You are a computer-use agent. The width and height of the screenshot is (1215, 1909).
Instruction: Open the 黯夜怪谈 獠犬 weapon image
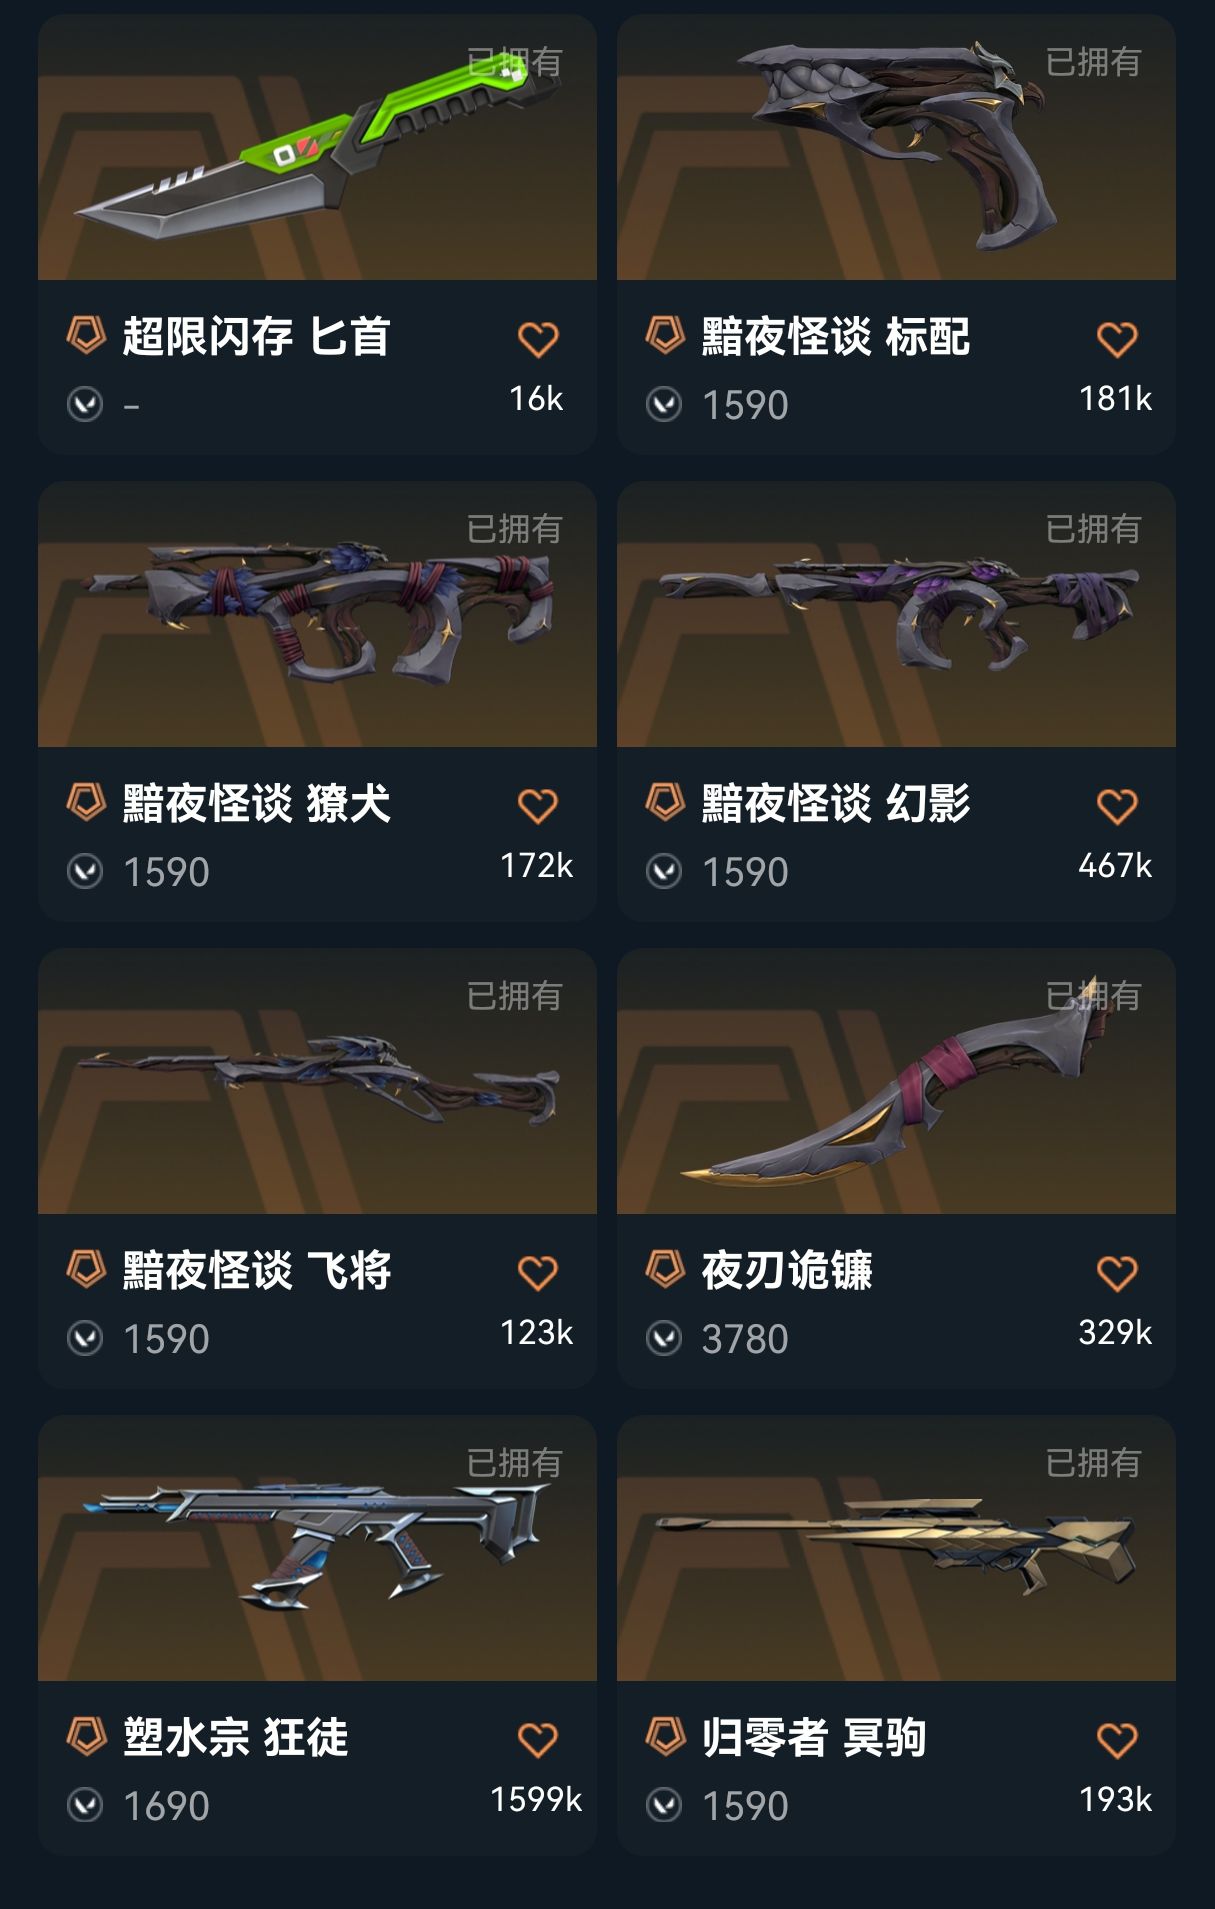click(x=317, y=614)
